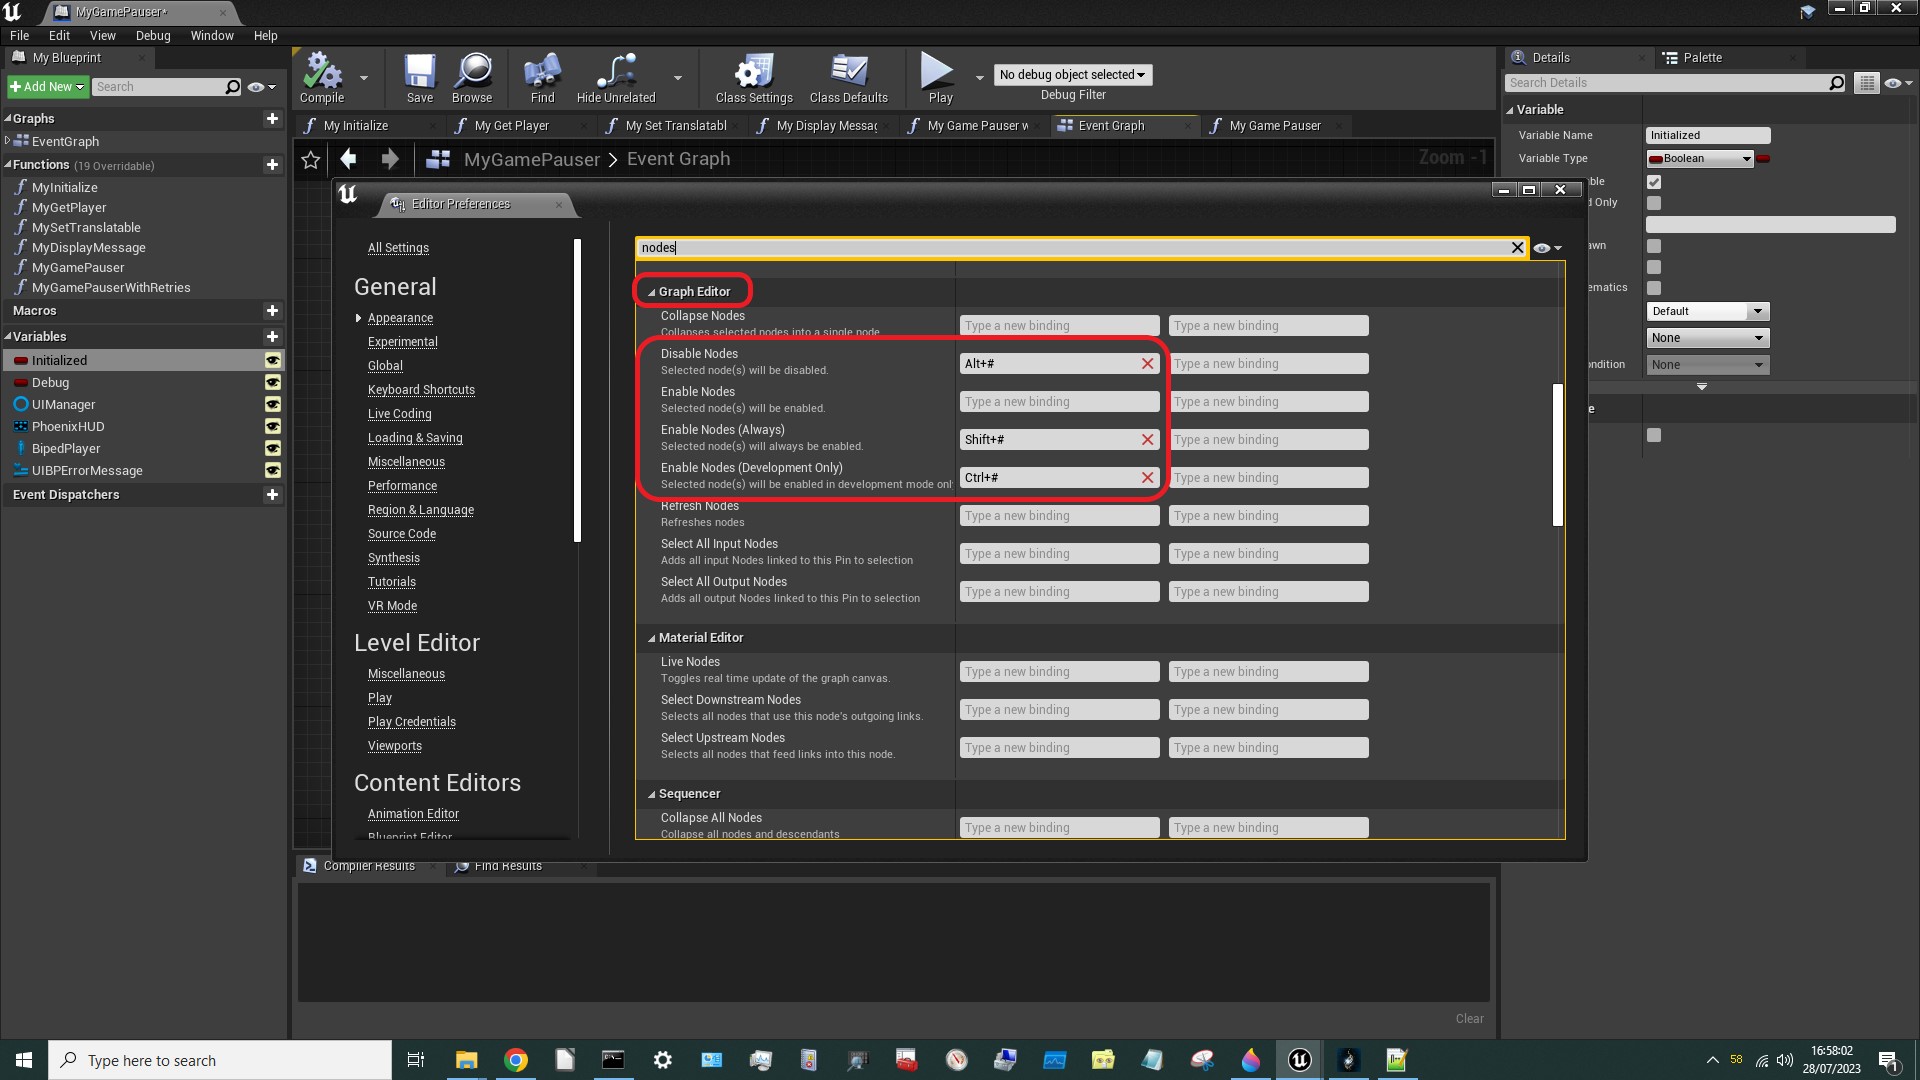
Task: Click the Play button in toolbar
Action: coord(940,78)
